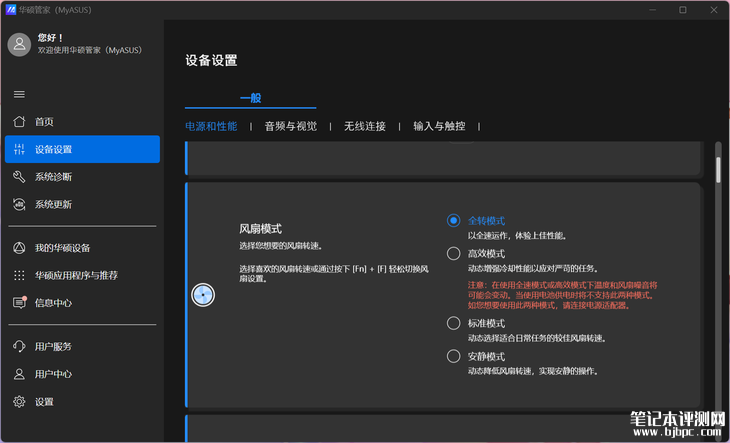Select 全转模式 fan mode radio

pos(453,221)
